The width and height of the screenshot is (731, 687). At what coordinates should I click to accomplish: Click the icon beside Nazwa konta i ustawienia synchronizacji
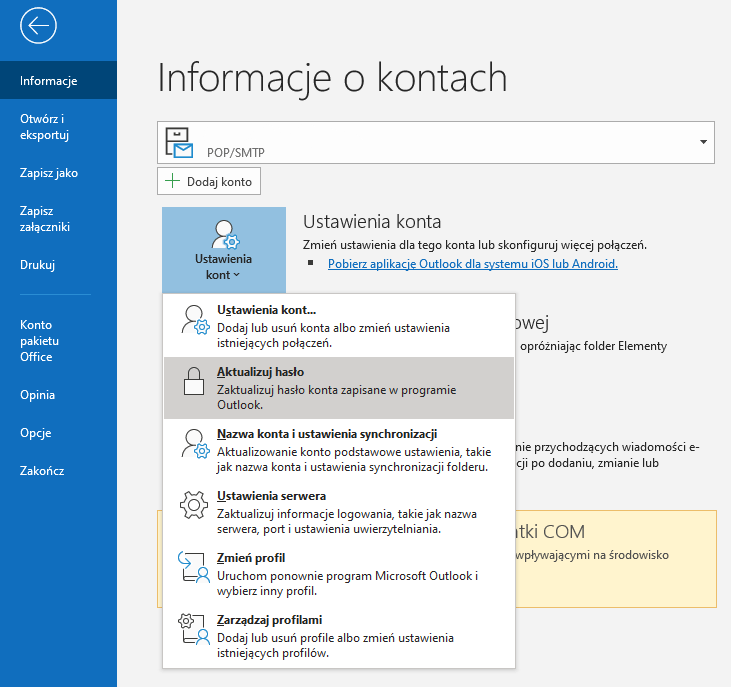[x=195, y=444]
